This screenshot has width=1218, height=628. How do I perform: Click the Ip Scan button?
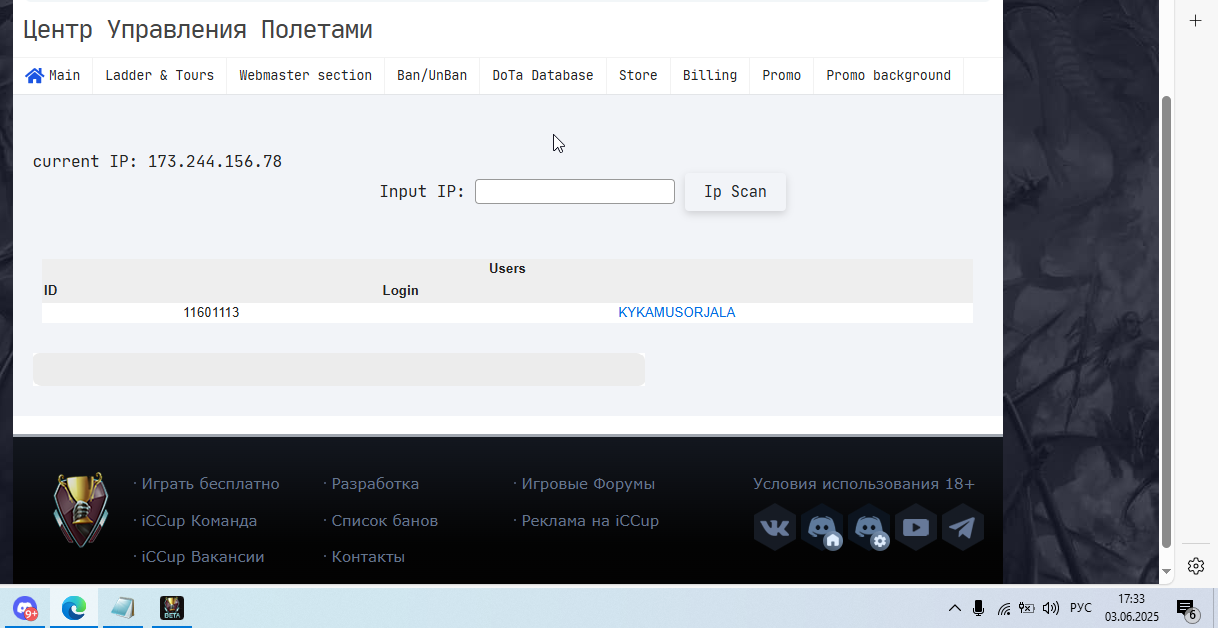(x=735, y=192)
